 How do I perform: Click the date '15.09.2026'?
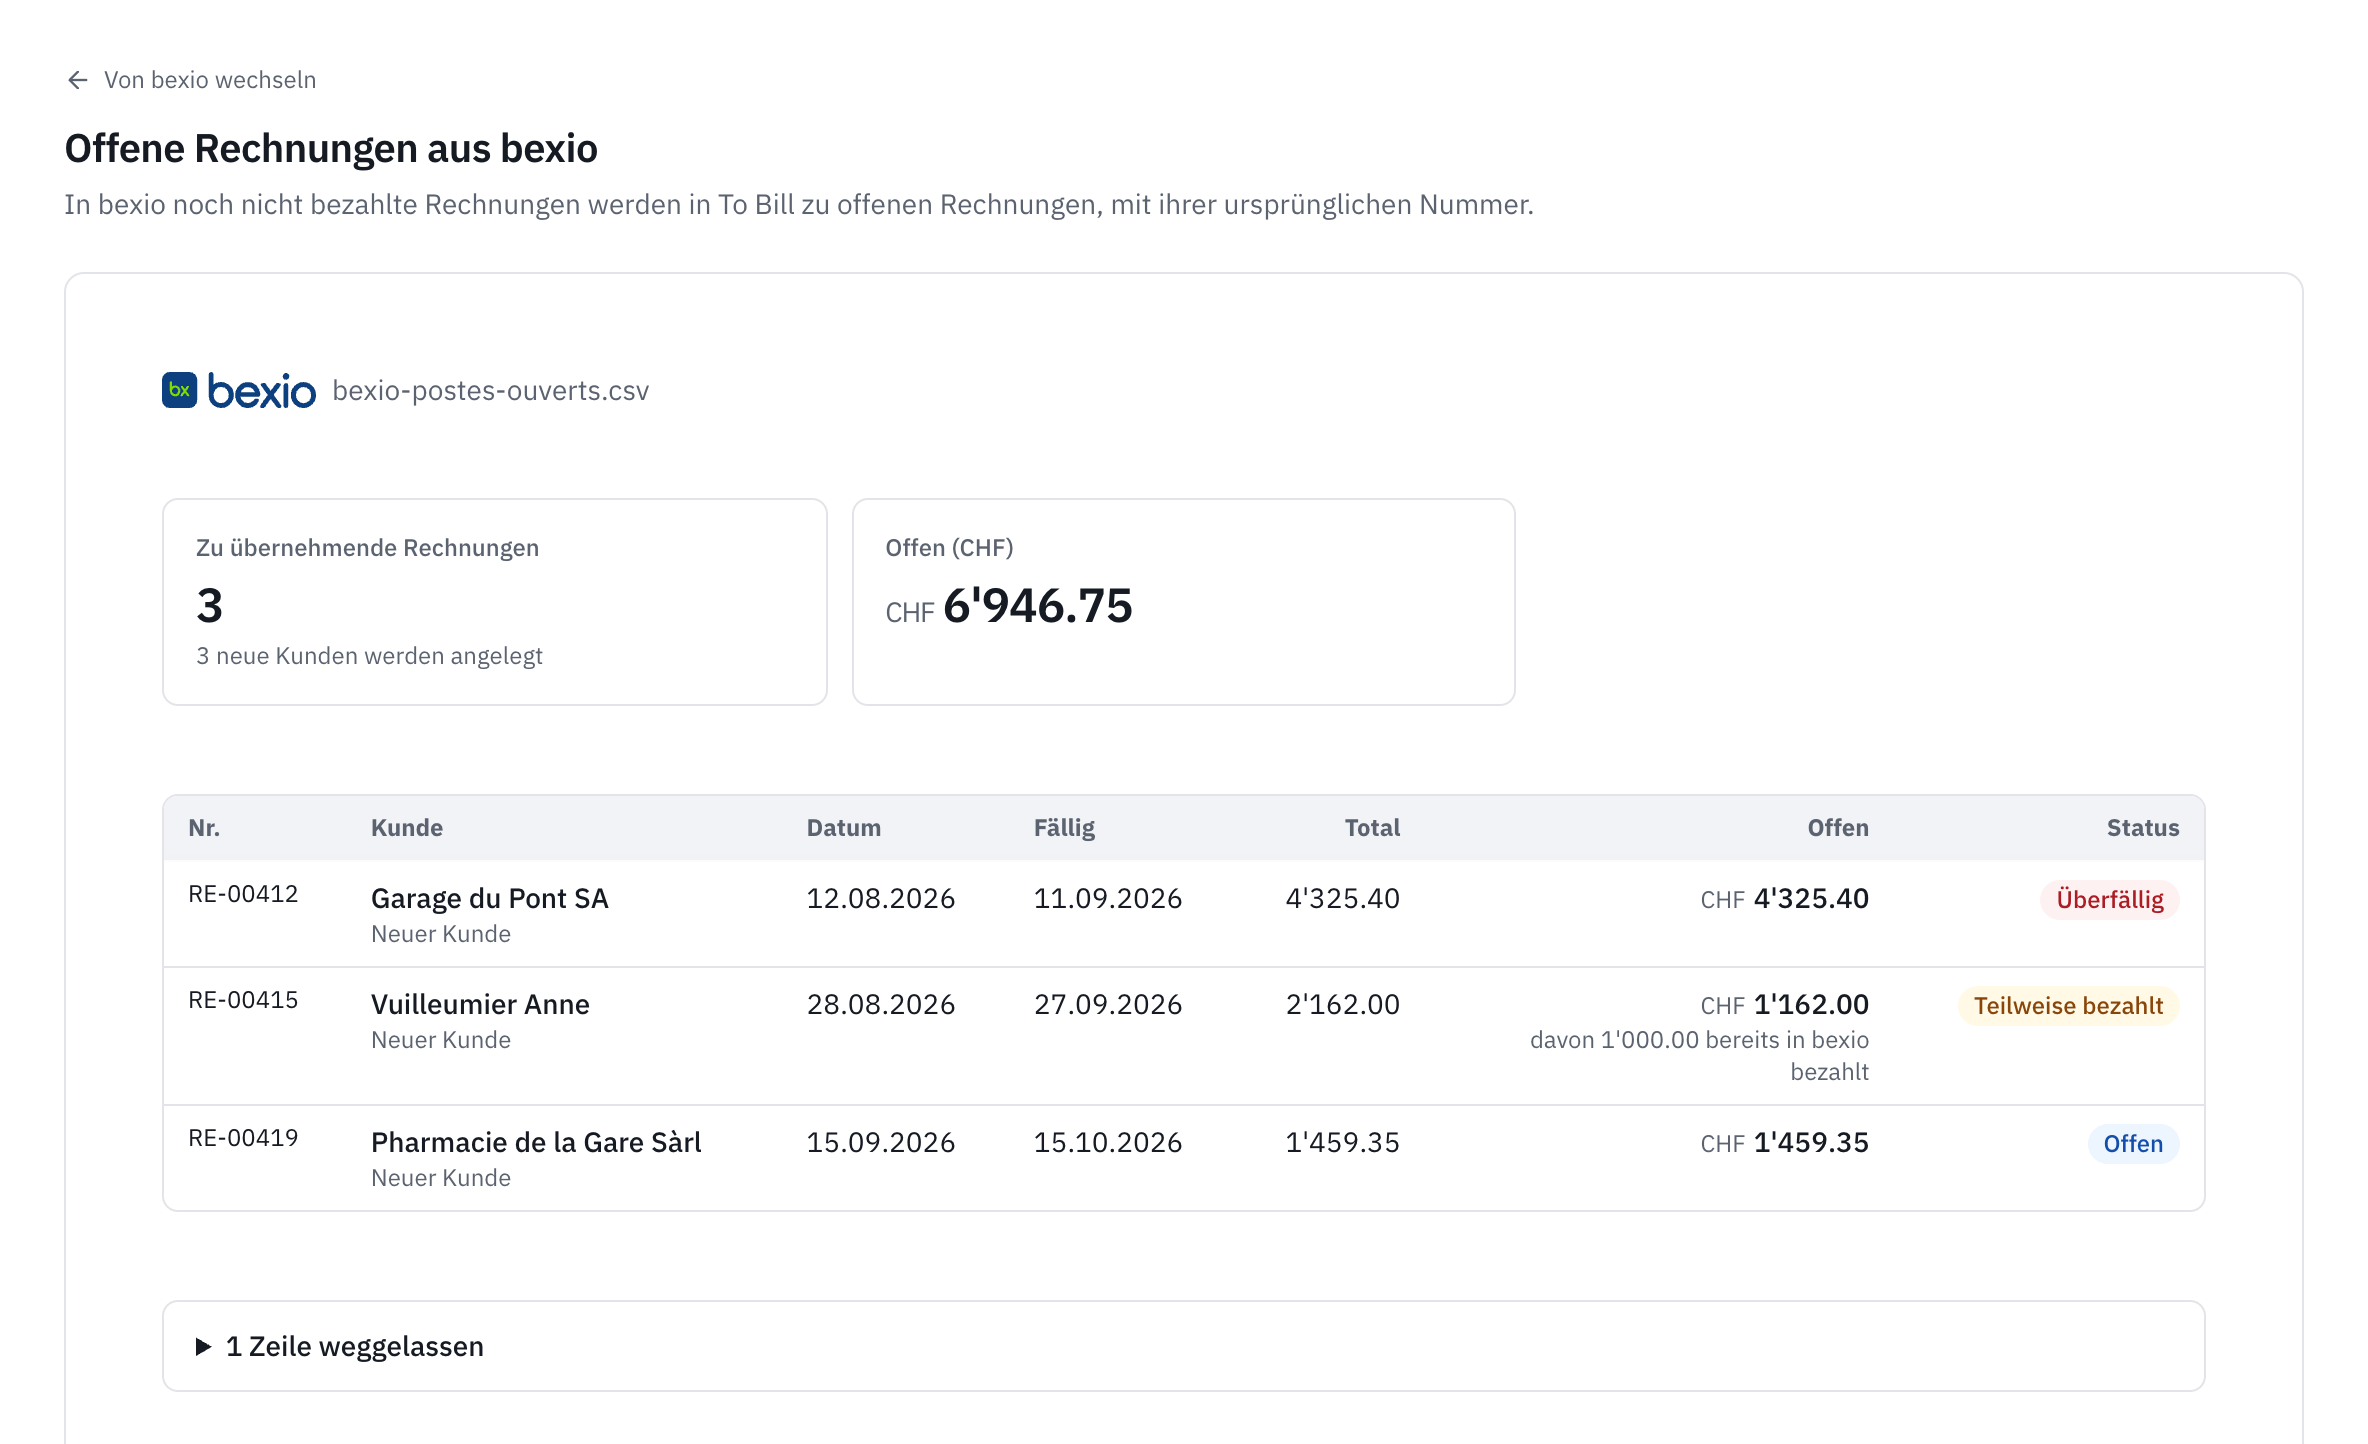(x=880, y=1142)
